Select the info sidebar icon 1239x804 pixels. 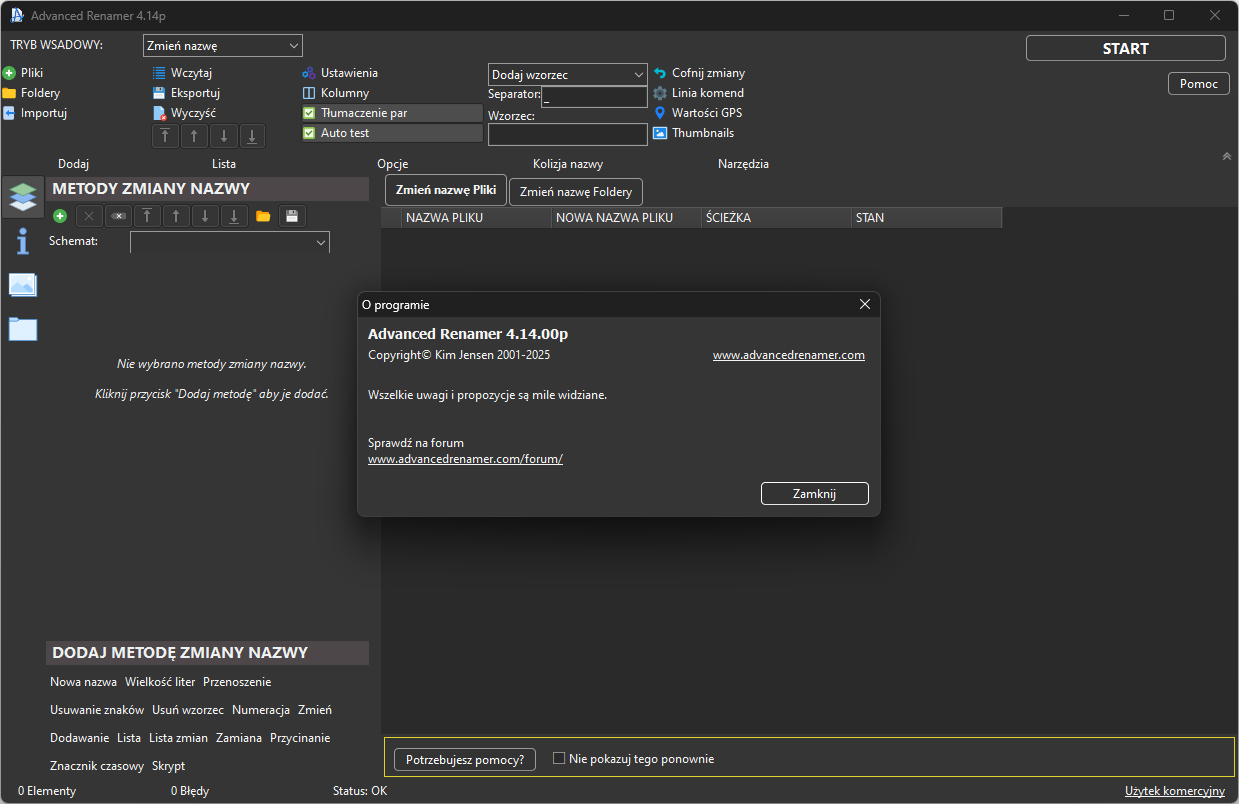click(x=23, y=241)
